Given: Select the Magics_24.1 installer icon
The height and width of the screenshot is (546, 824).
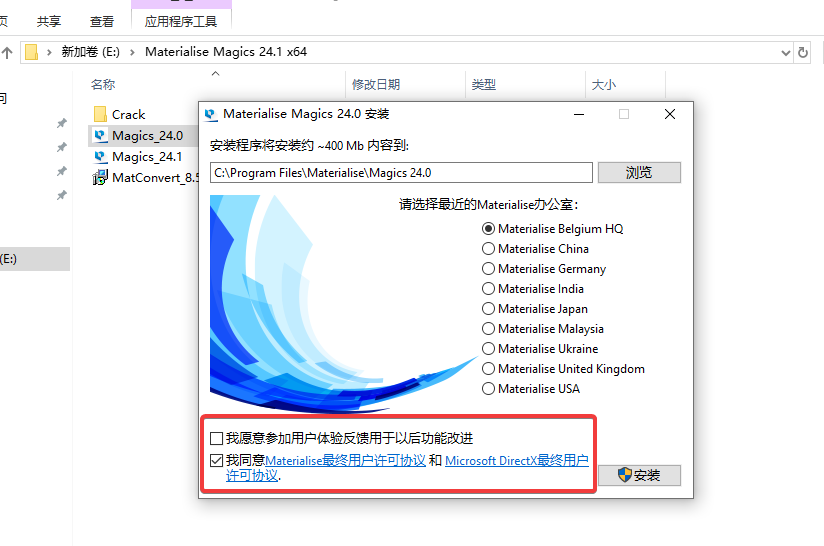Looking at the screenshot, I should pos(100,157).
